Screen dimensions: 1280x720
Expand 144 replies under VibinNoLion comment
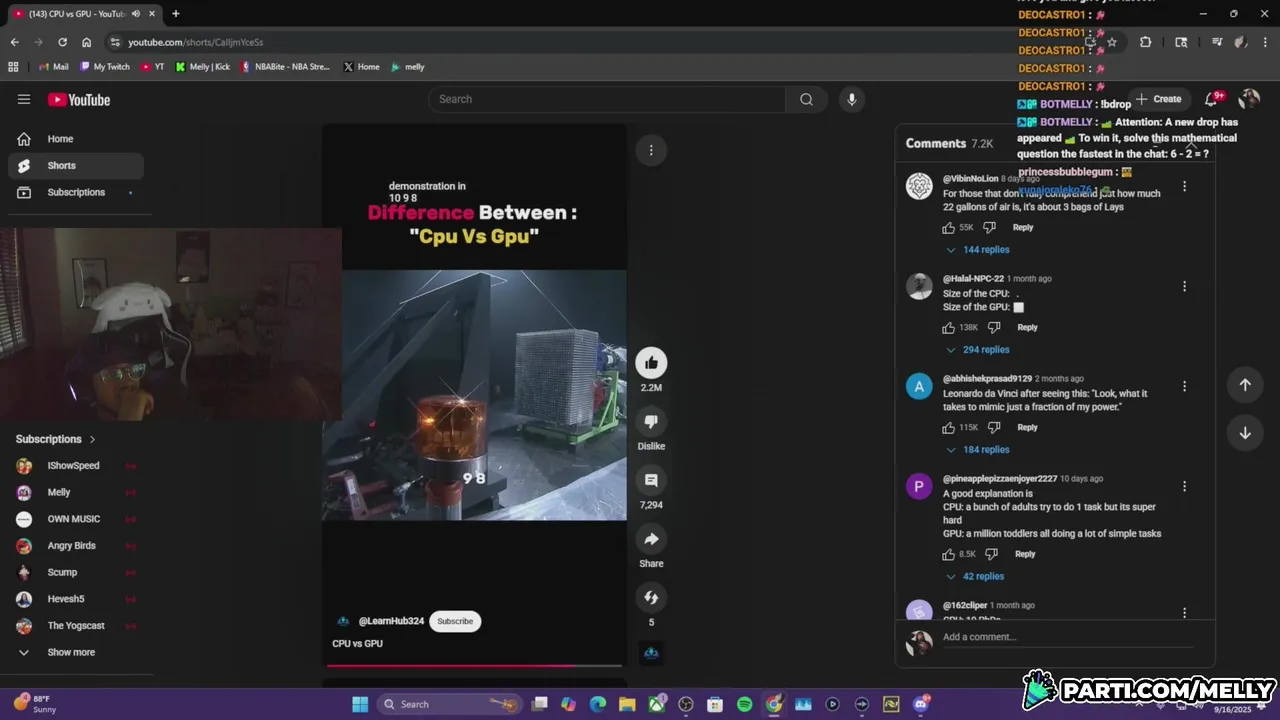pyautogui.click(x=977, y=250)
